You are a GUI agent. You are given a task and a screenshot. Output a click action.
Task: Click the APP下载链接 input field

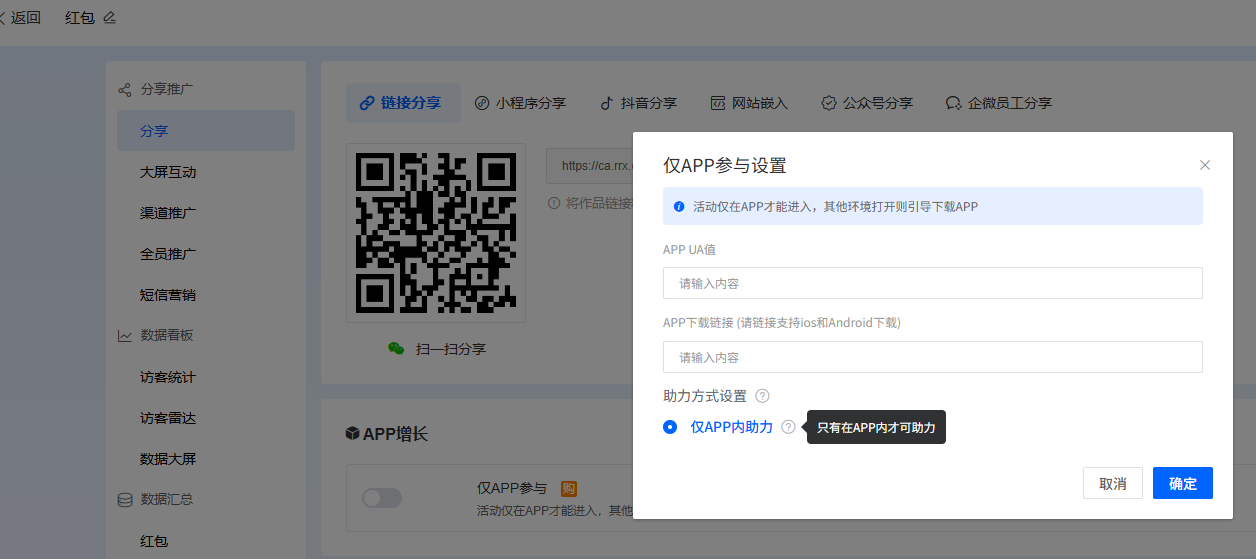(932, 357)
